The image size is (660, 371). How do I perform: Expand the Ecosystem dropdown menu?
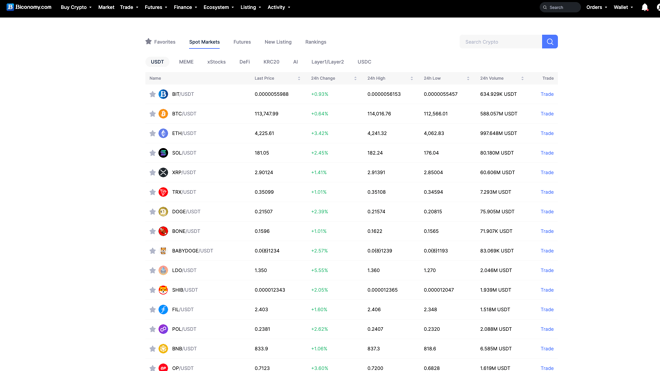(x=218, y=7)
